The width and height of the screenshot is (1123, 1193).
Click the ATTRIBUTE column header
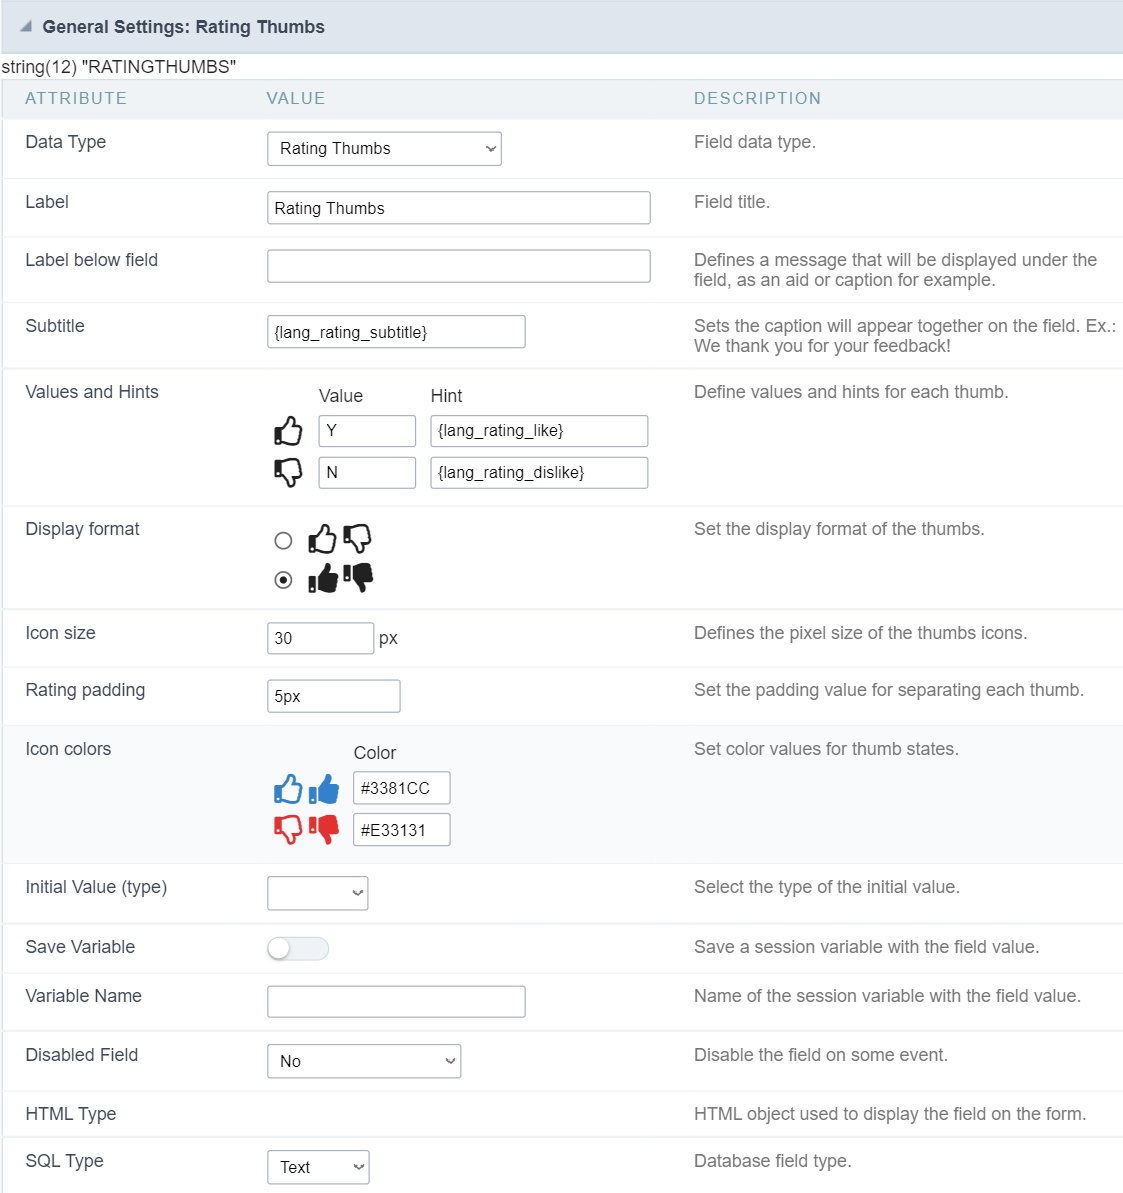(x=77, y=98)
